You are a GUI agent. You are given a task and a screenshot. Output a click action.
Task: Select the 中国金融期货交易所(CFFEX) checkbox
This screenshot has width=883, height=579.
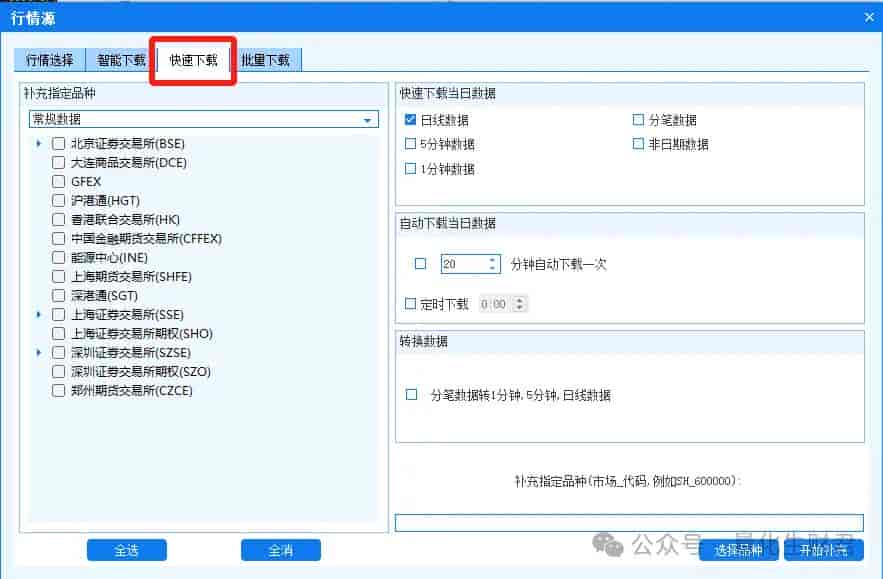pyautogui.click(x=58, y=239)
